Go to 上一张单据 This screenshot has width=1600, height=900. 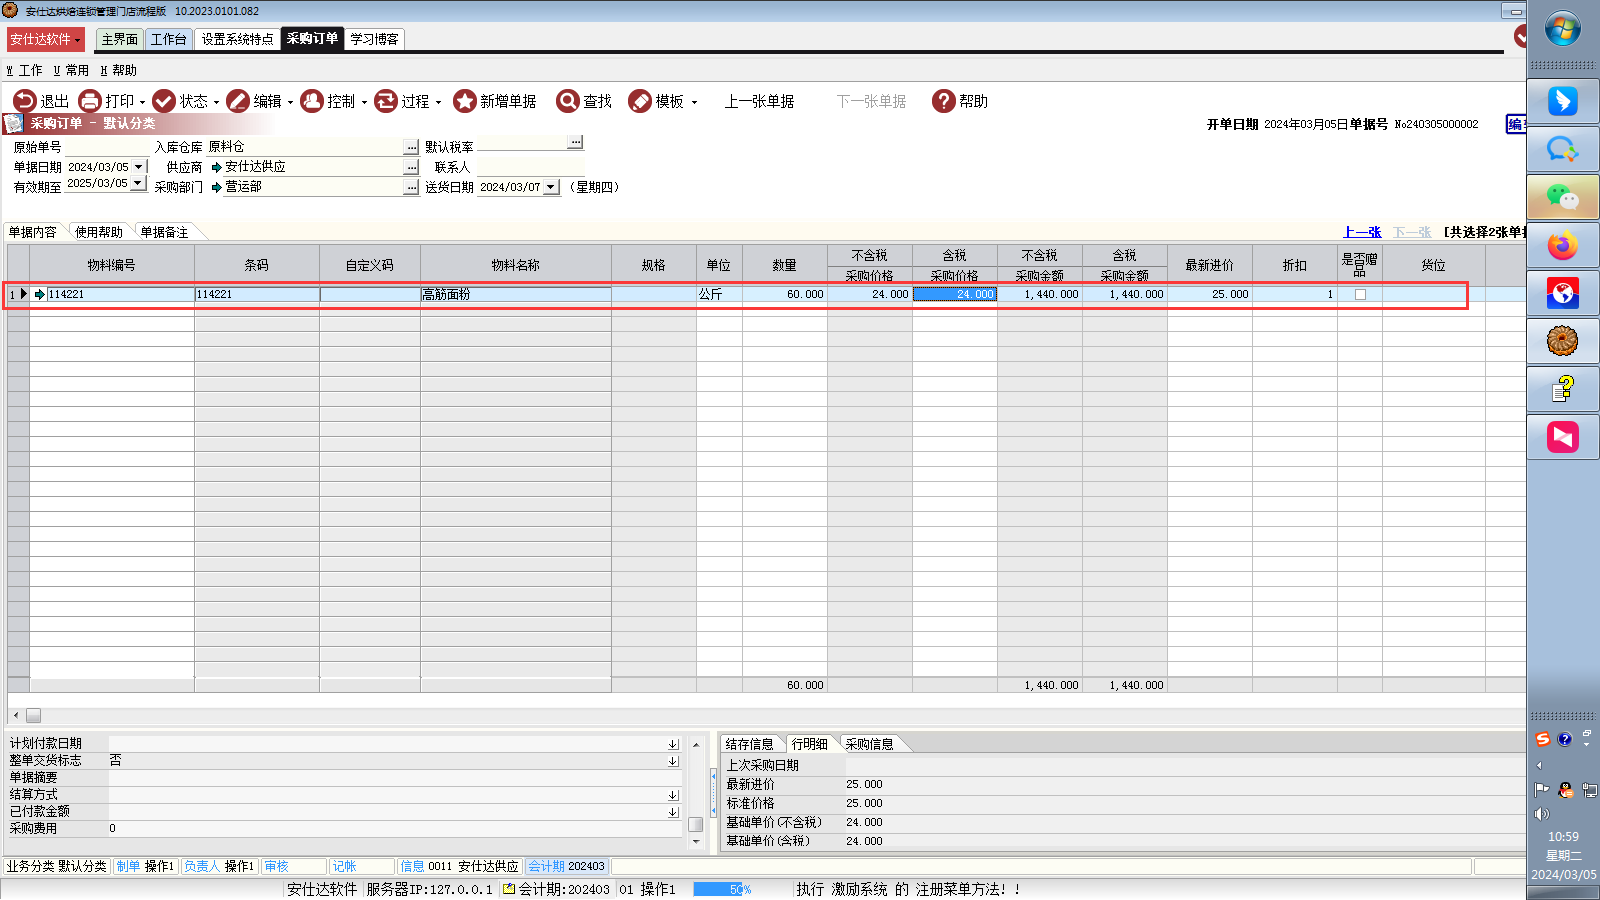coord(759,102)
